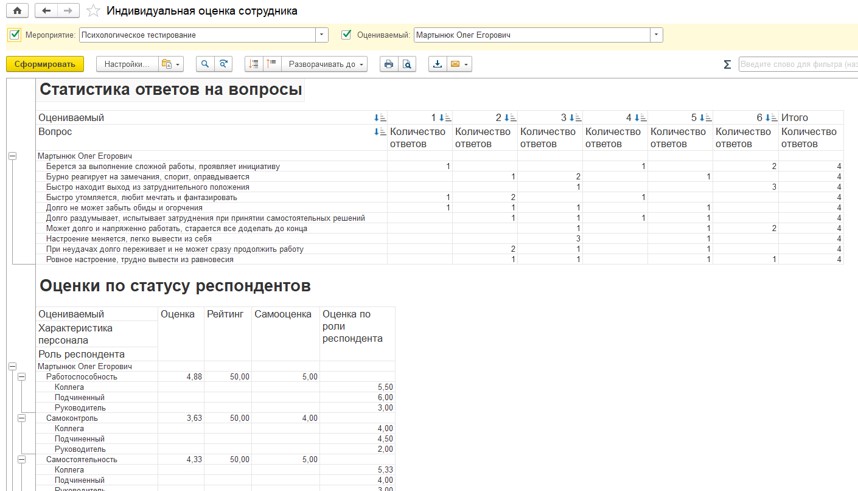Collapse the Работоспособность group

point(21,377)
